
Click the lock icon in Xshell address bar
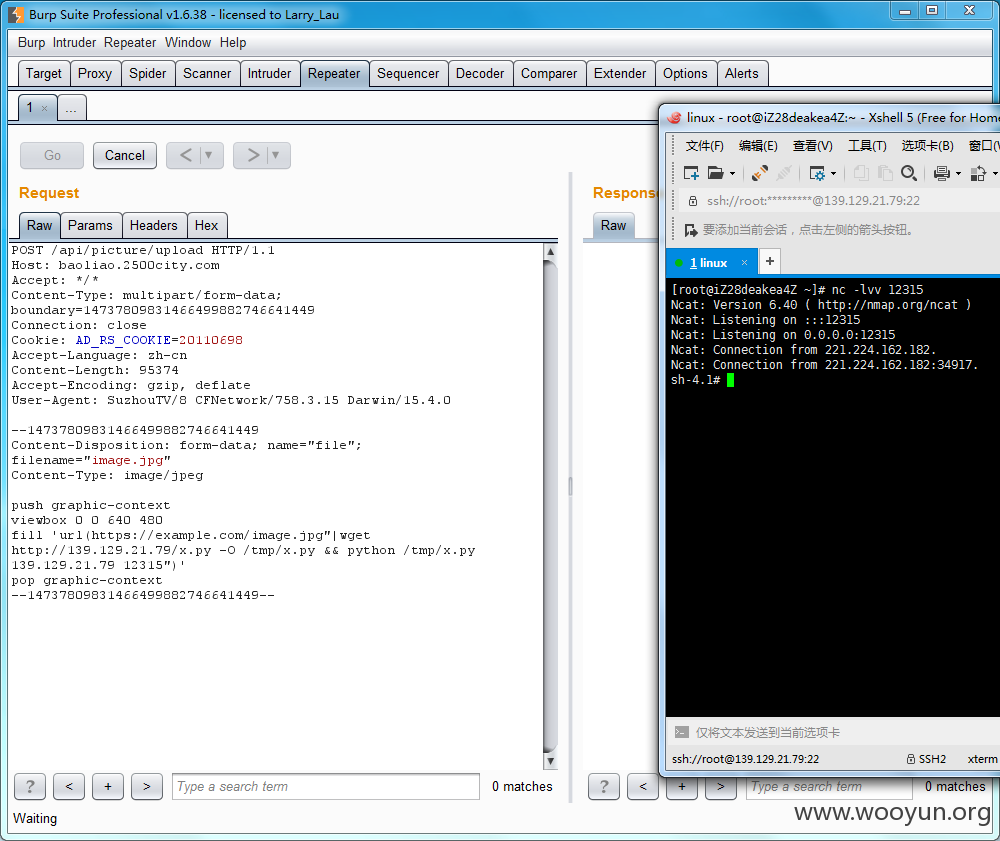point(693,201)
